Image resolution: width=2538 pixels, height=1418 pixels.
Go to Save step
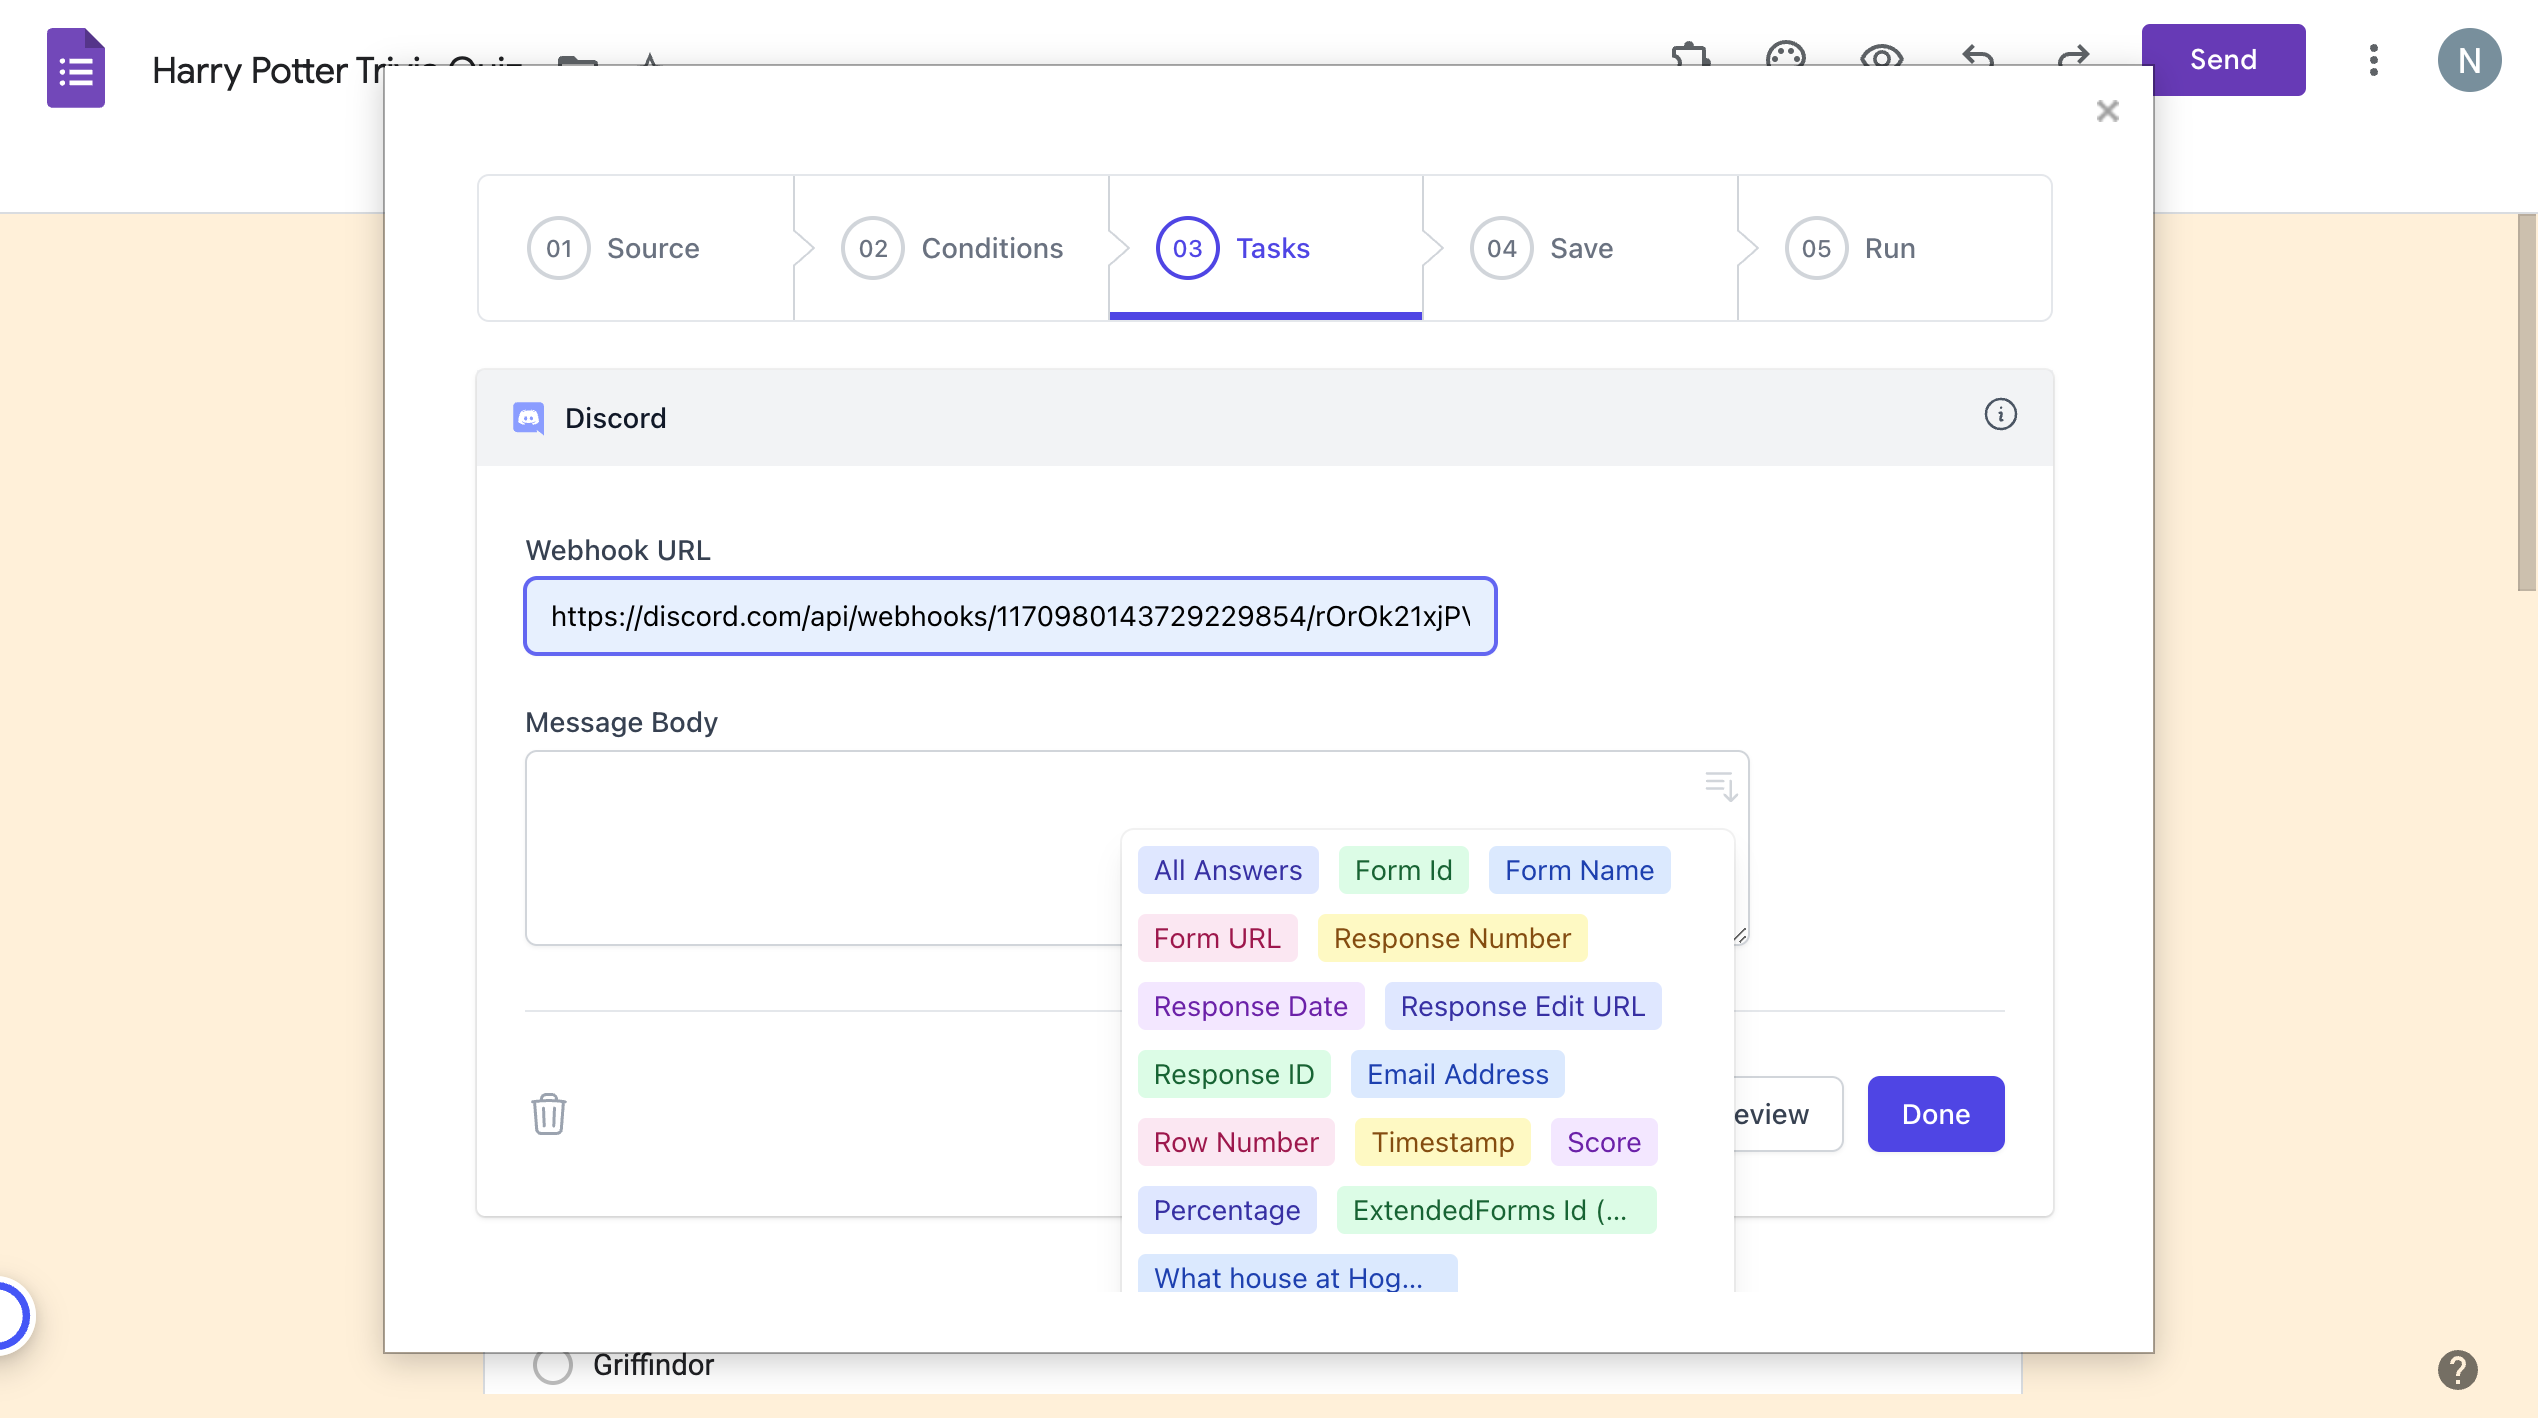click(1580, 248)
